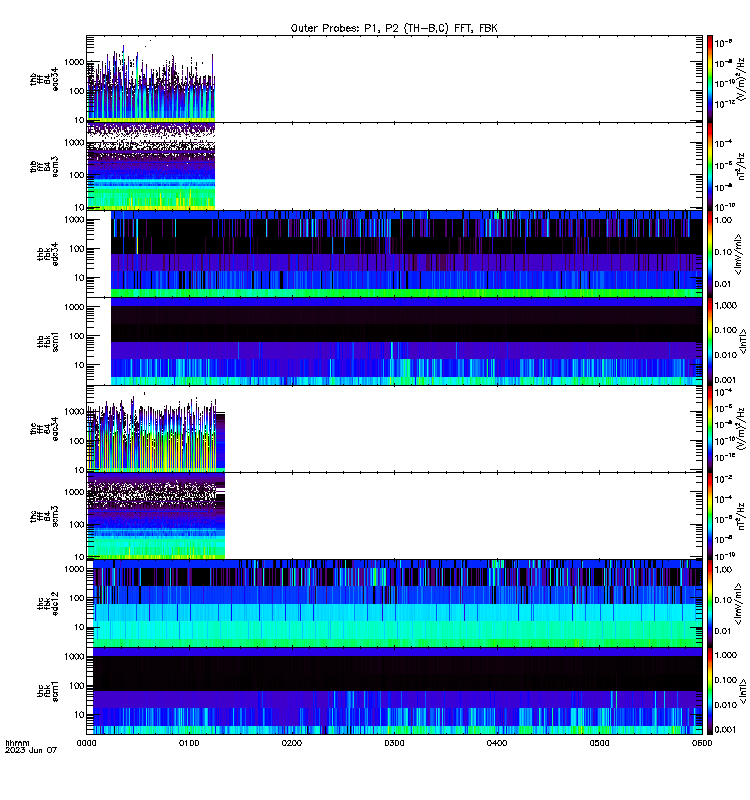
Task: Click the 0100 time axis label
Action: pyautogui.click(x=189, y=743)
